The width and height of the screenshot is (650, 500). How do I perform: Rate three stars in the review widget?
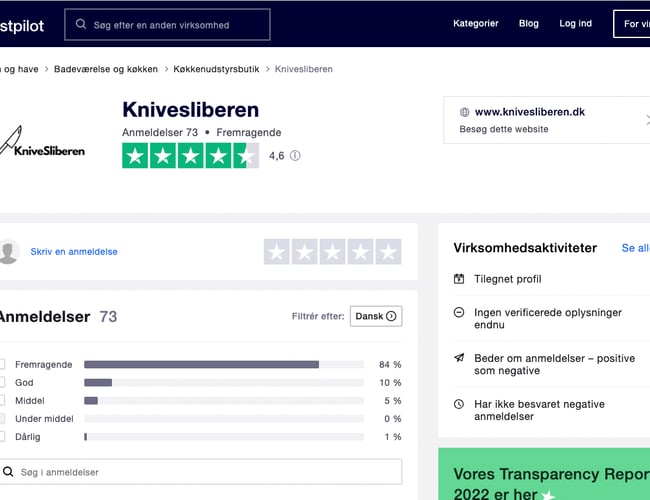click(332, 252)
